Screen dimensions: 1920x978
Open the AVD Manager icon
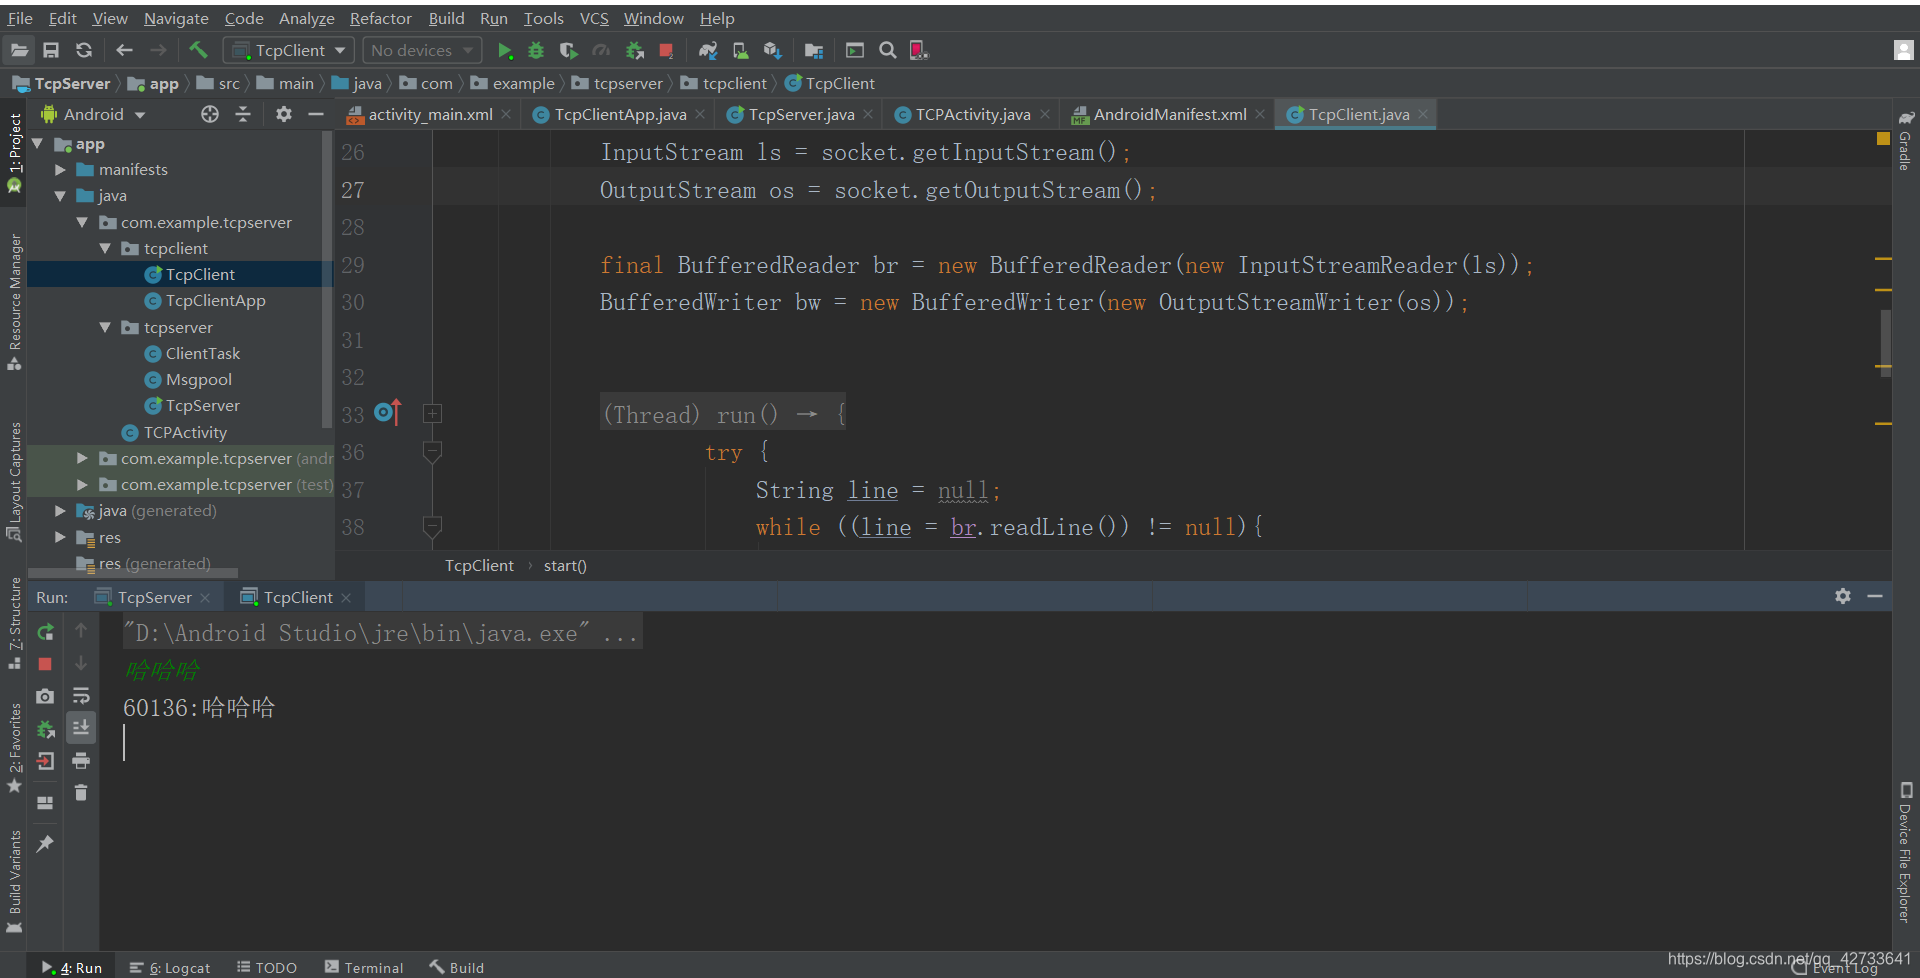click(740, 50)
